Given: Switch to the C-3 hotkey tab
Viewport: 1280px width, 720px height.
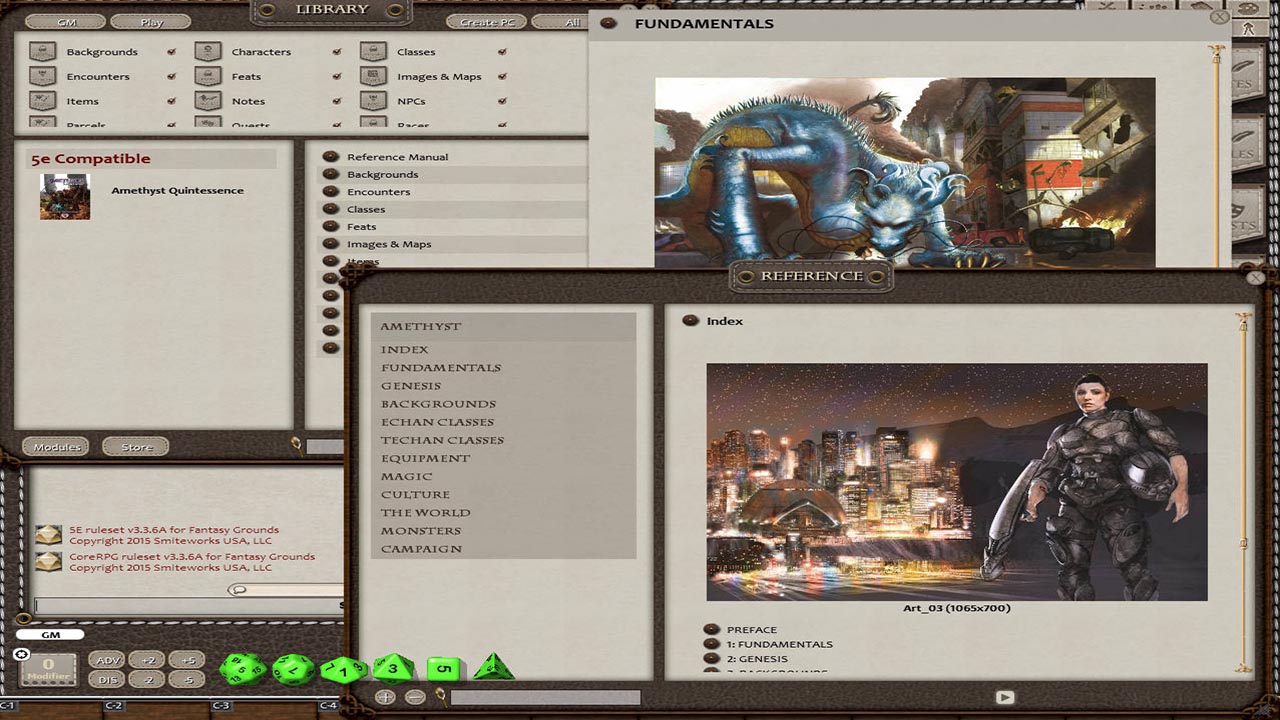Looking at the screenshot, I should point(222,706).
